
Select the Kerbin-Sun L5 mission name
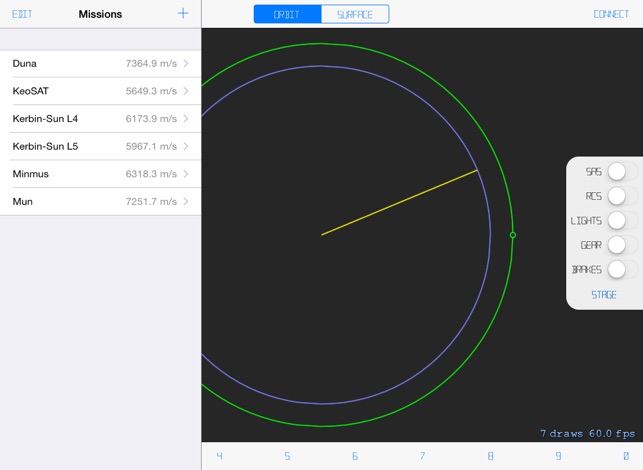point(45,146)
